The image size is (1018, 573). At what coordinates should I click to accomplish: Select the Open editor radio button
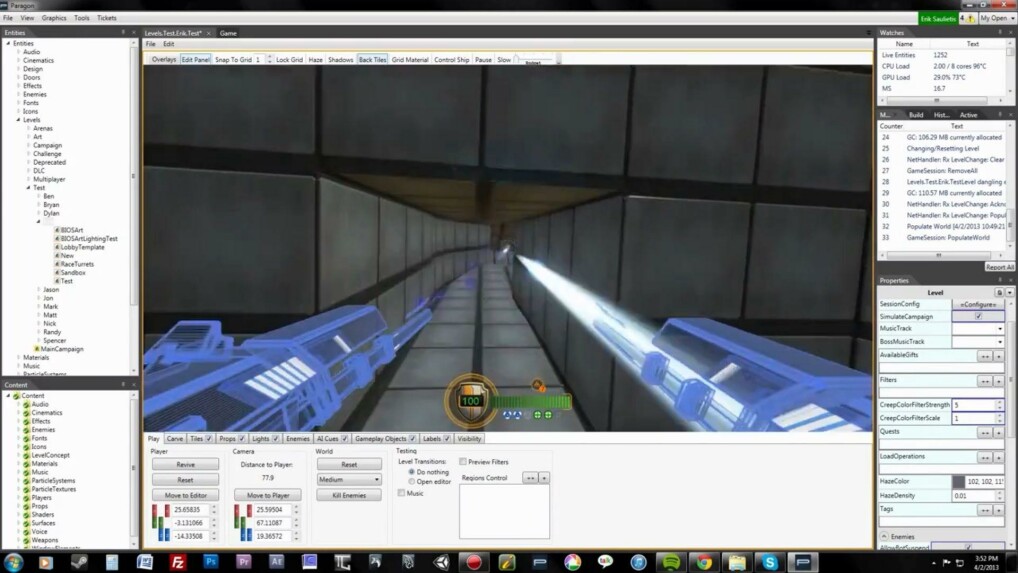click(412, 482)
